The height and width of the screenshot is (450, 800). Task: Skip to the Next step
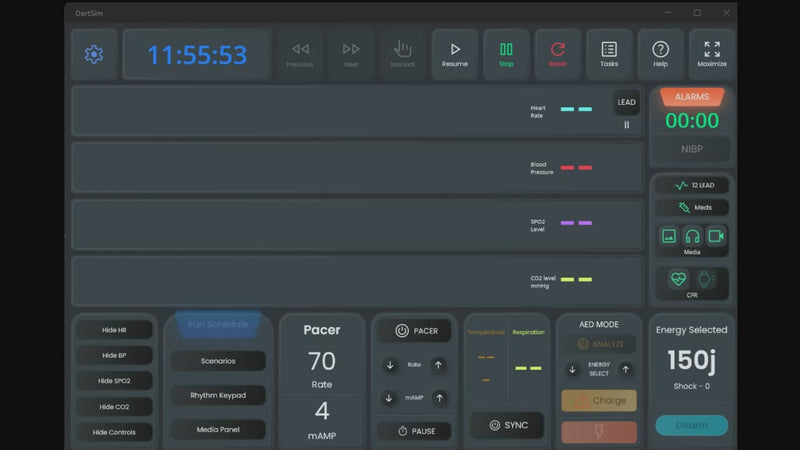click(351, 54)
